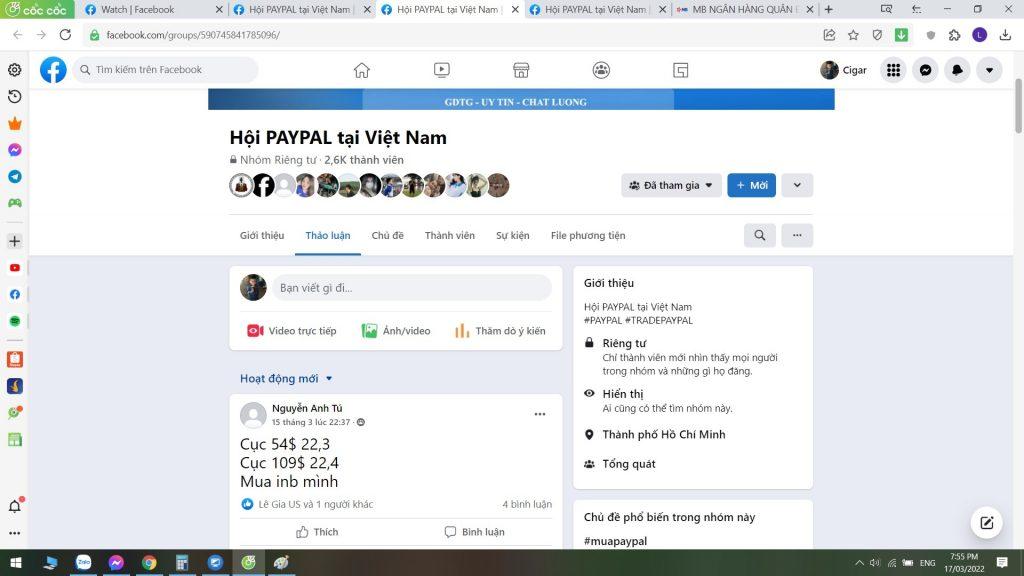Open Facebook notifications bell
The image size is (1024, 576).
[957, 70]
